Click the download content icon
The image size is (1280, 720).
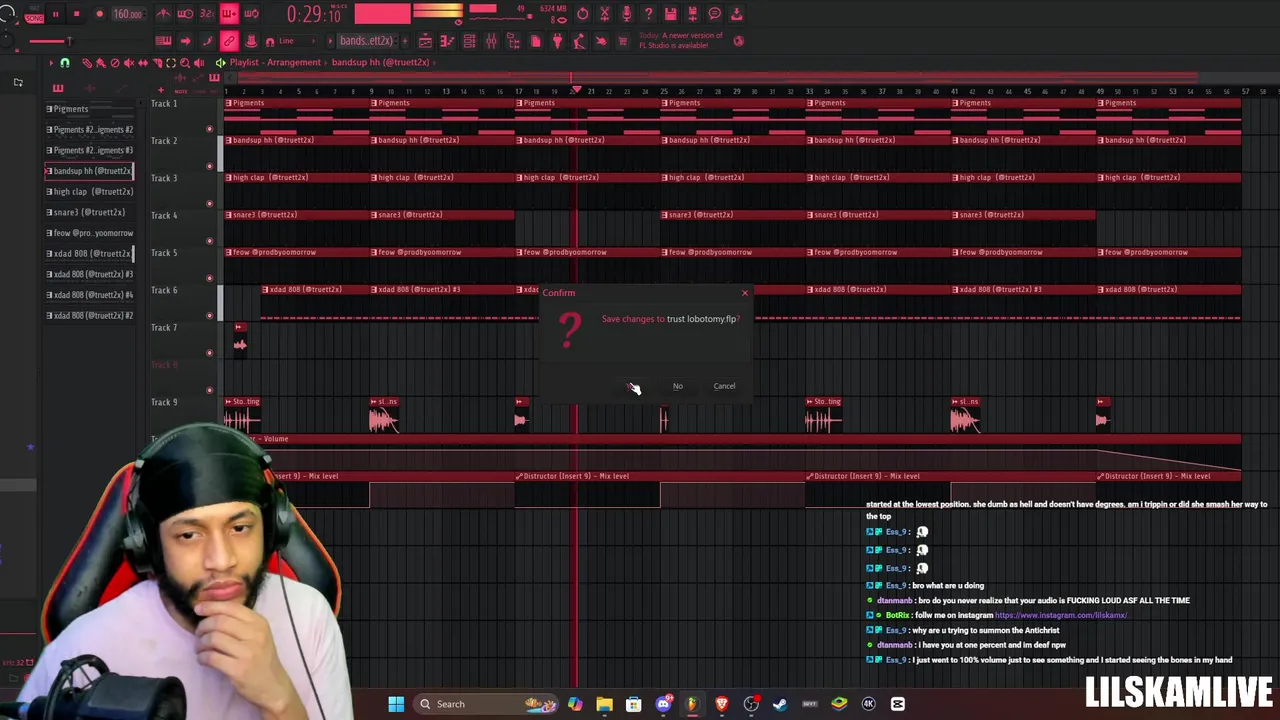click(737, 14)
